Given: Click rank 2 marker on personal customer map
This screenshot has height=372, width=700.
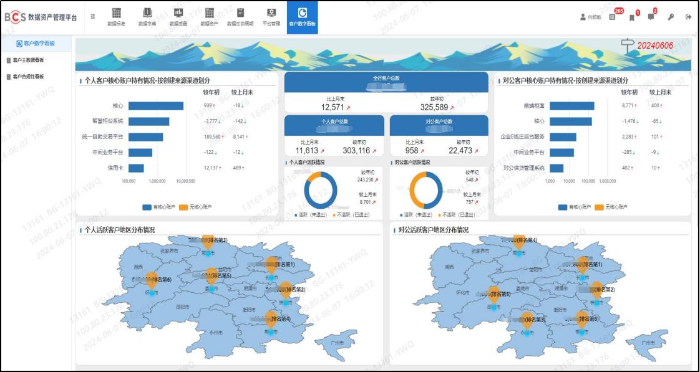Looking at the screenshot, I should pos(285,290).
